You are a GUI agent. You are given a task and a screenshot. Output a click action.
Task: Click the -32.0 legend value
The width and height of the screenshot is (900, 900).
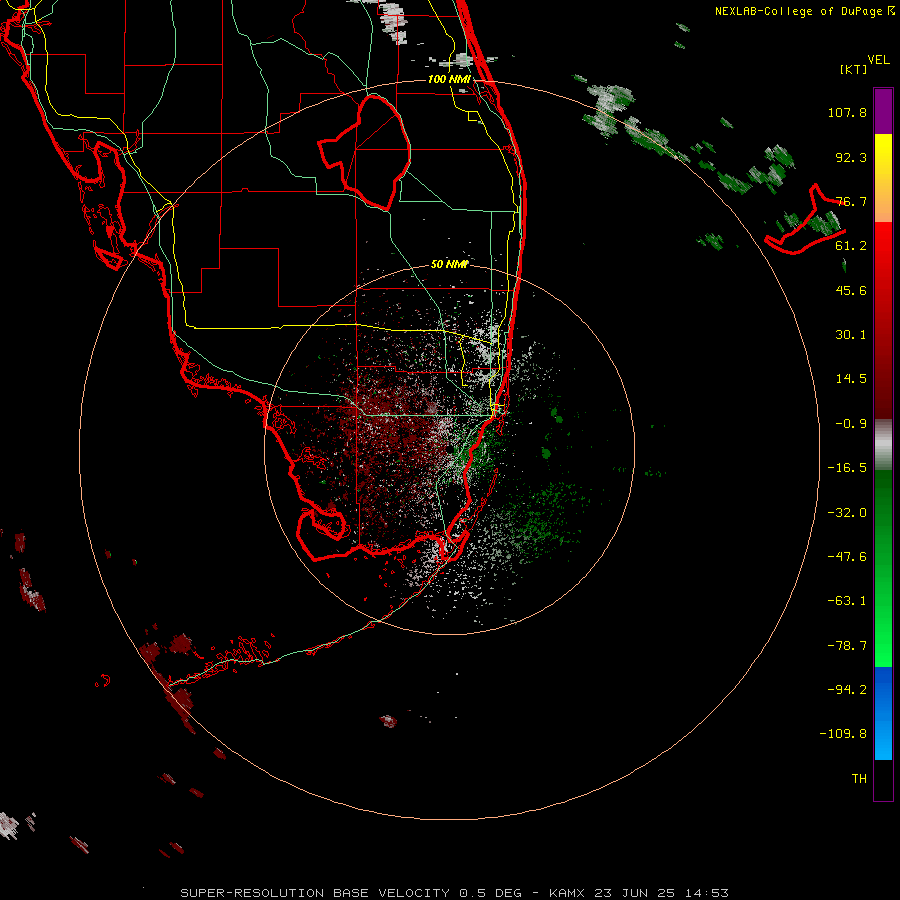tap(847, 513)
